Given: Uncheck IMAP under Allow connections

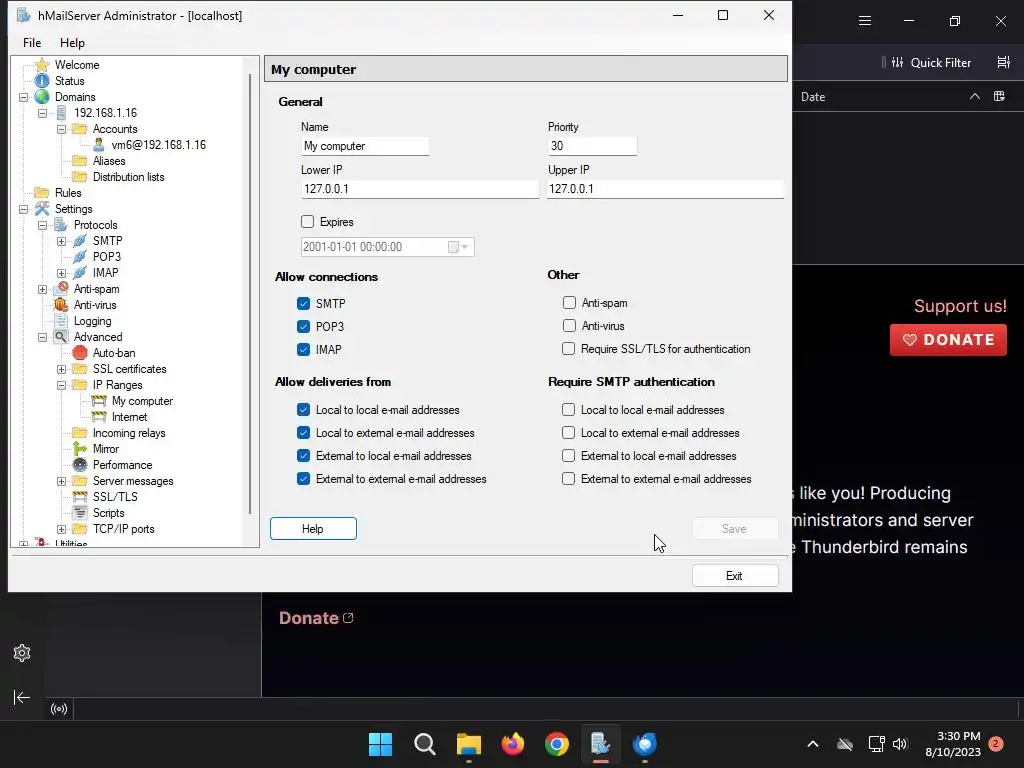Looking at the screenshot, I should tap(304, 349).
